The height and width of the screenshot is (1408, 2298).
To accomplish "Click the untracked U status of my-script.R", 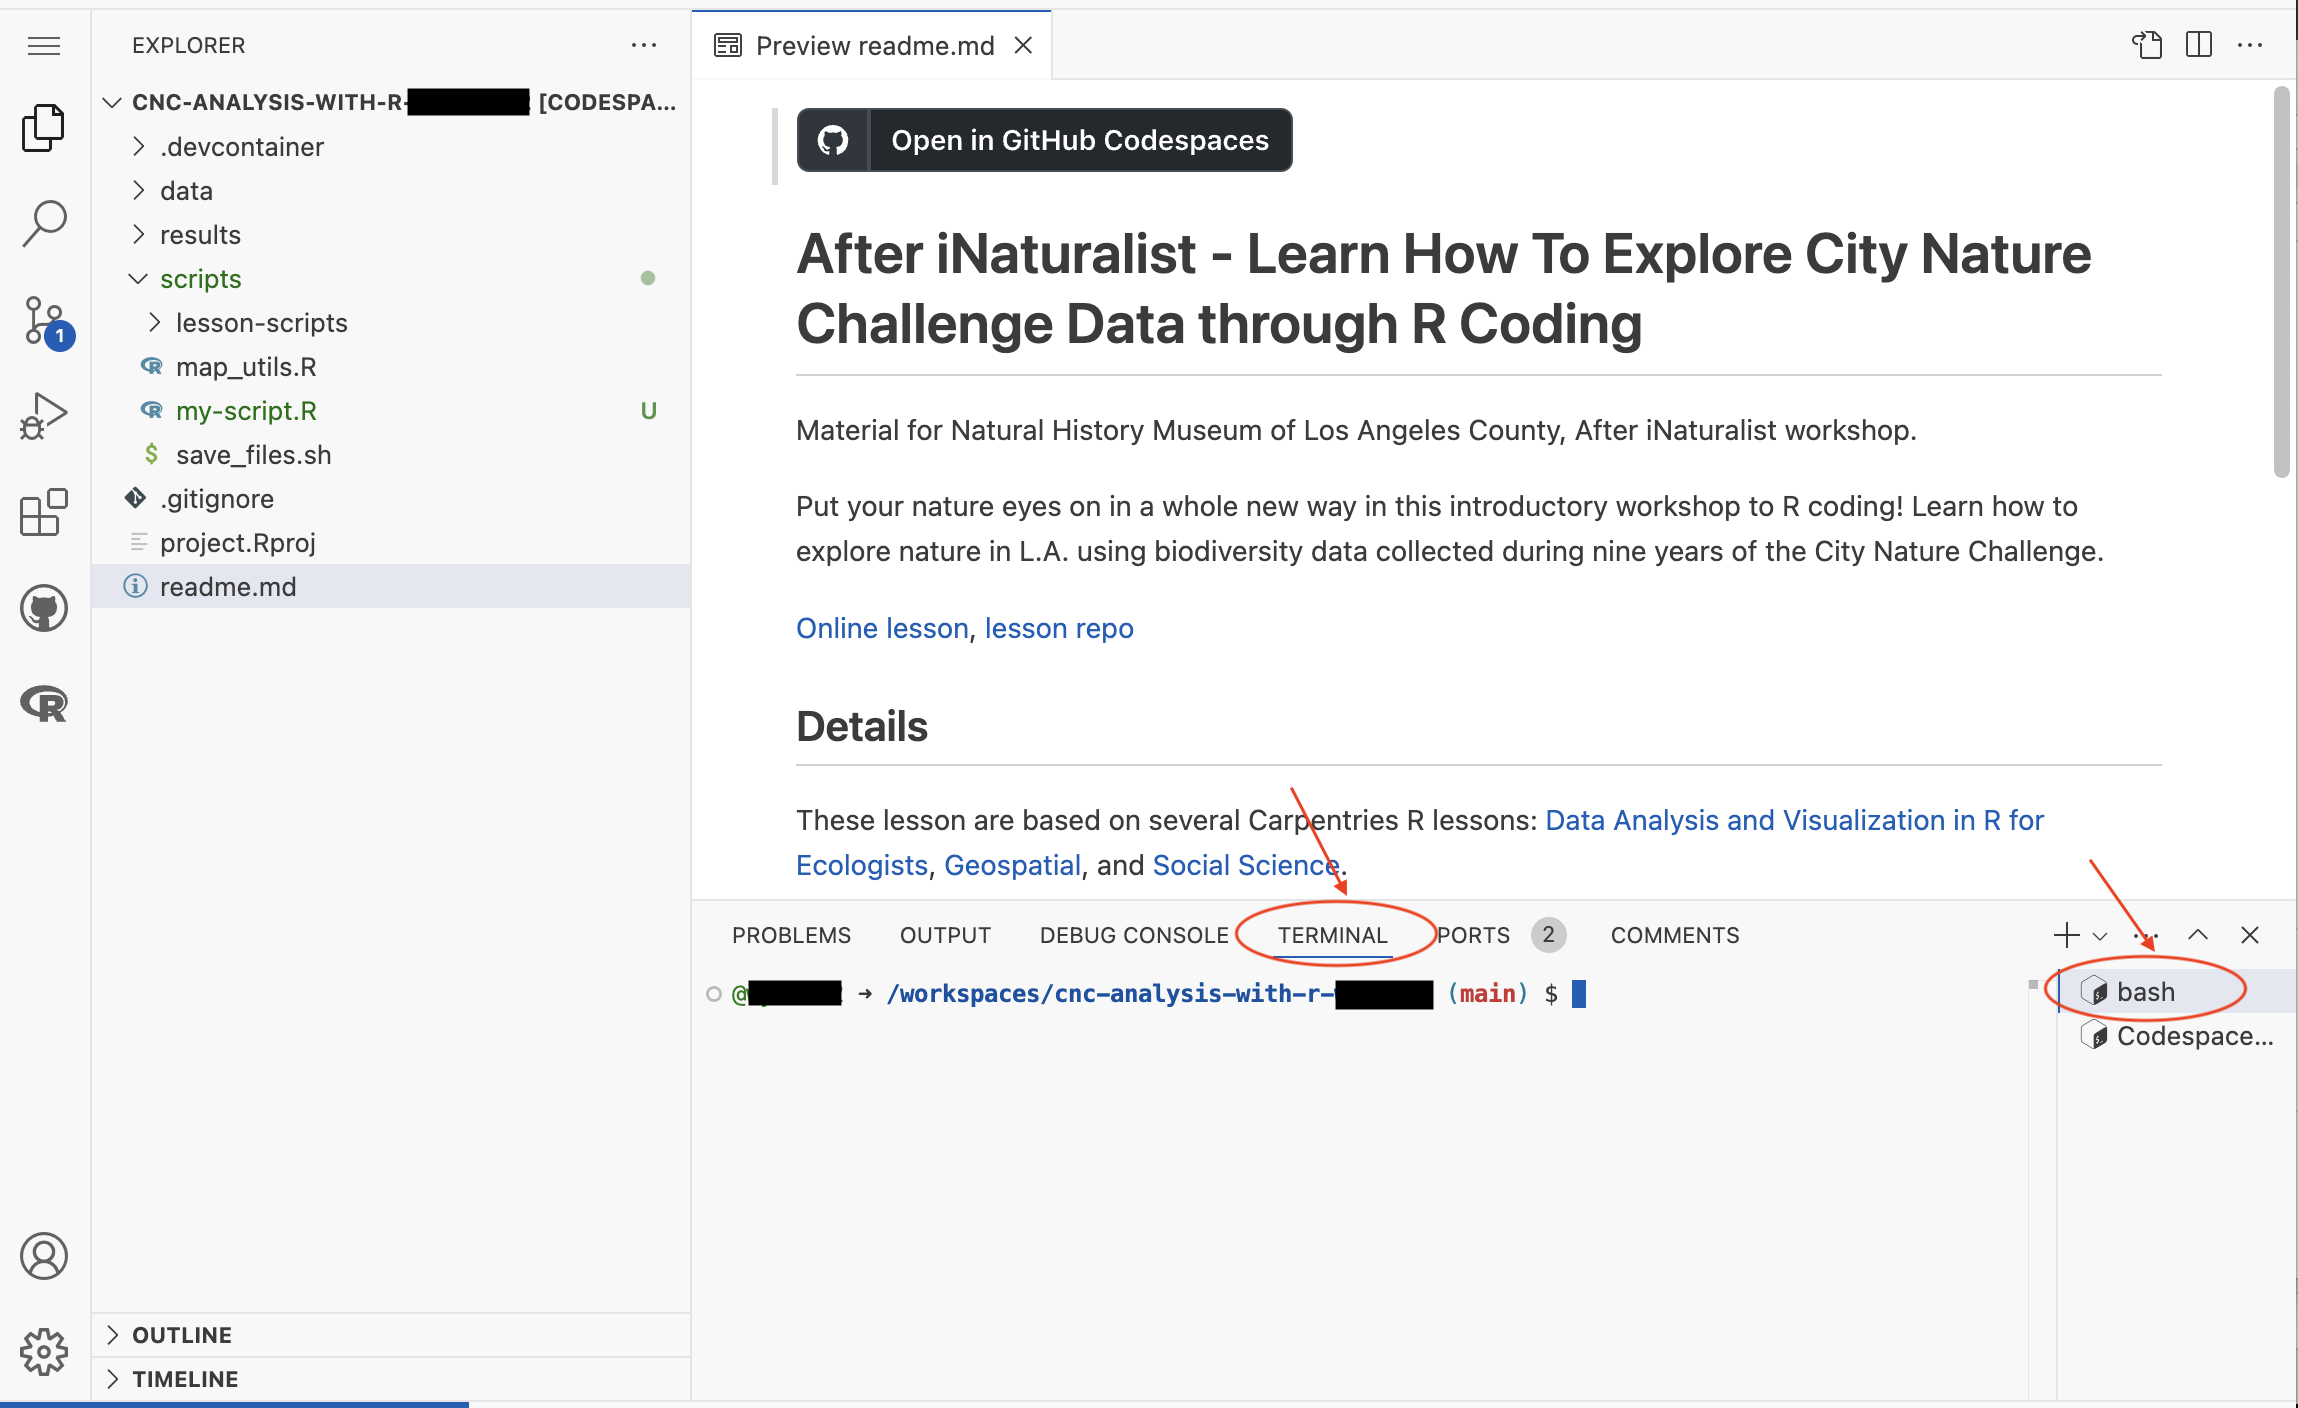I will (648, 411).
